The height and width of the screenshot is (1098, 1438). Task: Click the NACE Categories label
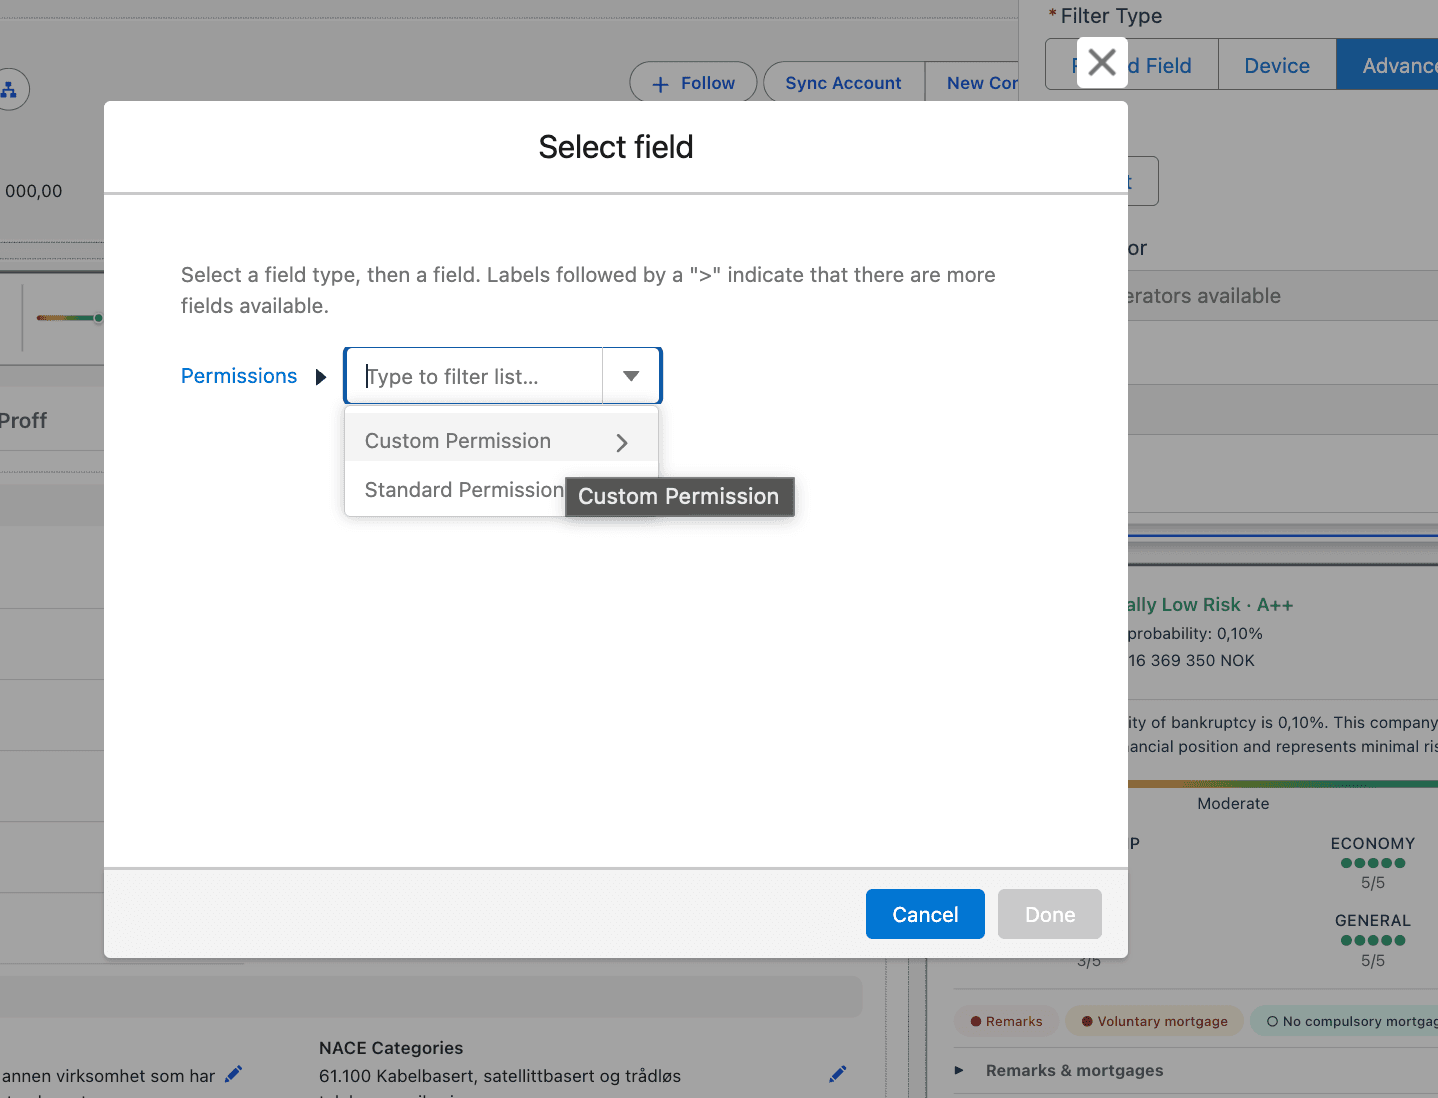(x=391, y=1048)
